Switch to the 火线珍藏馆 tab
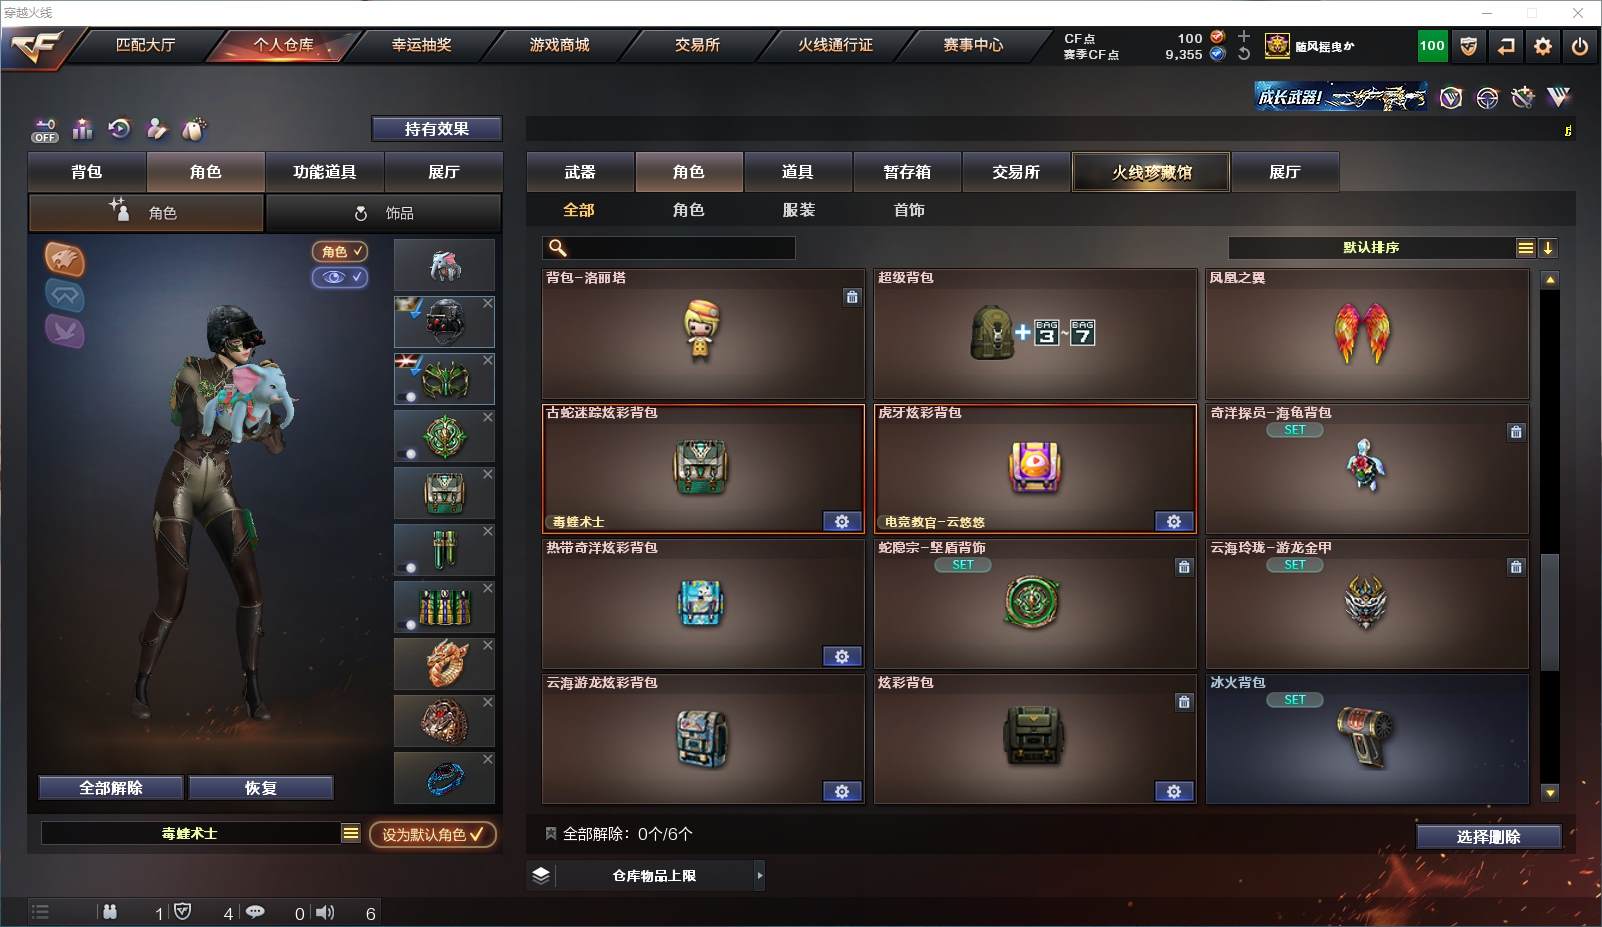This screenshot has width=1602, height=927. (x=1151, y=172)
